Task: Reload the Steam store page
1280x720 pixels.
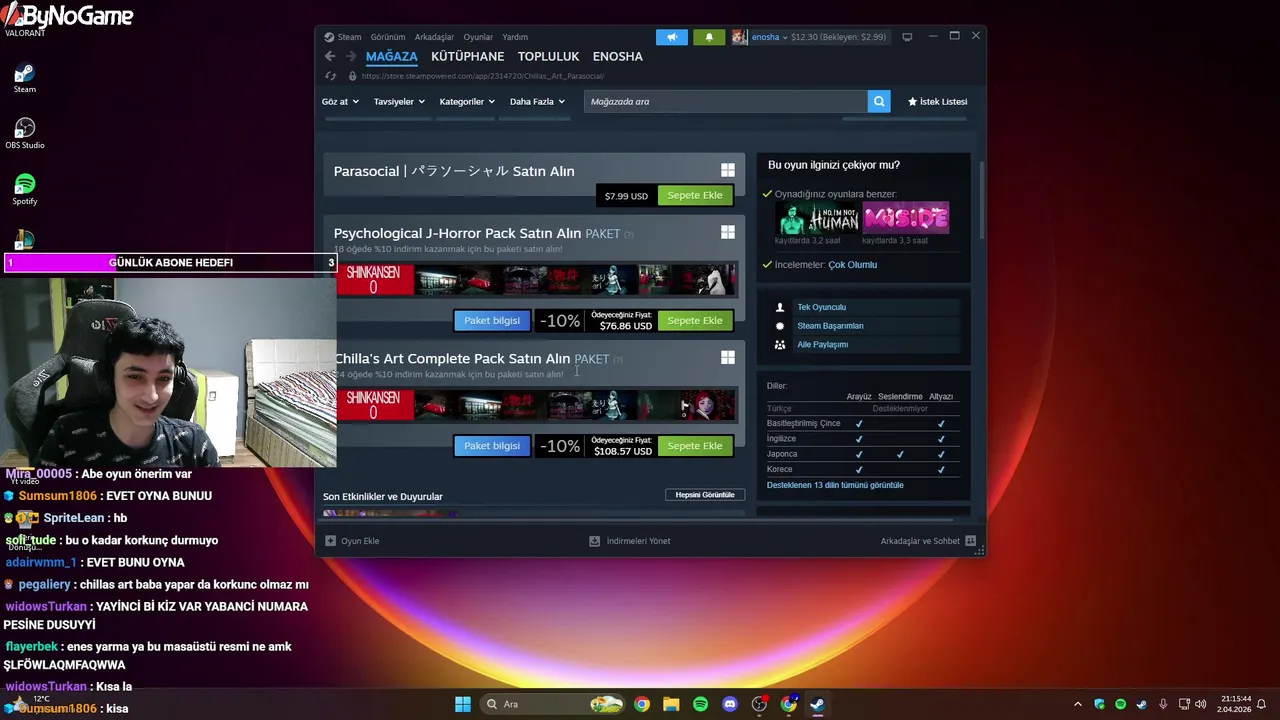Action: coord(331,76)
